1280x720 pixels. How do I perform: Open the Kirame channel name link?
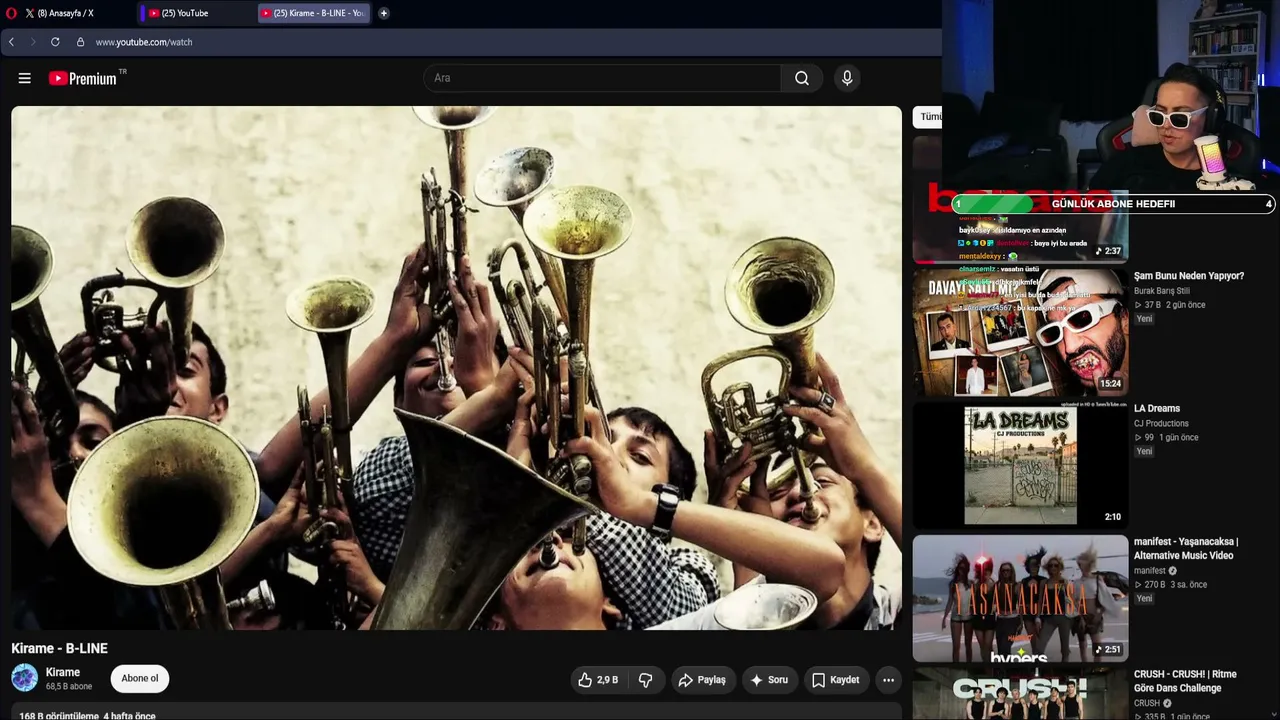point(63,672)
